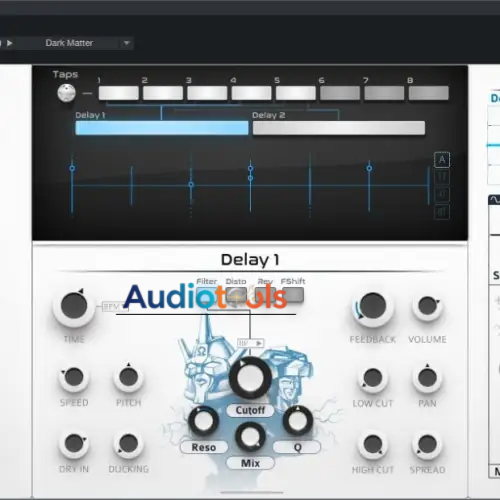This screenshot has height=500, width=500.
Task: Select the tap handle on the line nearest the A button
Action: 369,168
